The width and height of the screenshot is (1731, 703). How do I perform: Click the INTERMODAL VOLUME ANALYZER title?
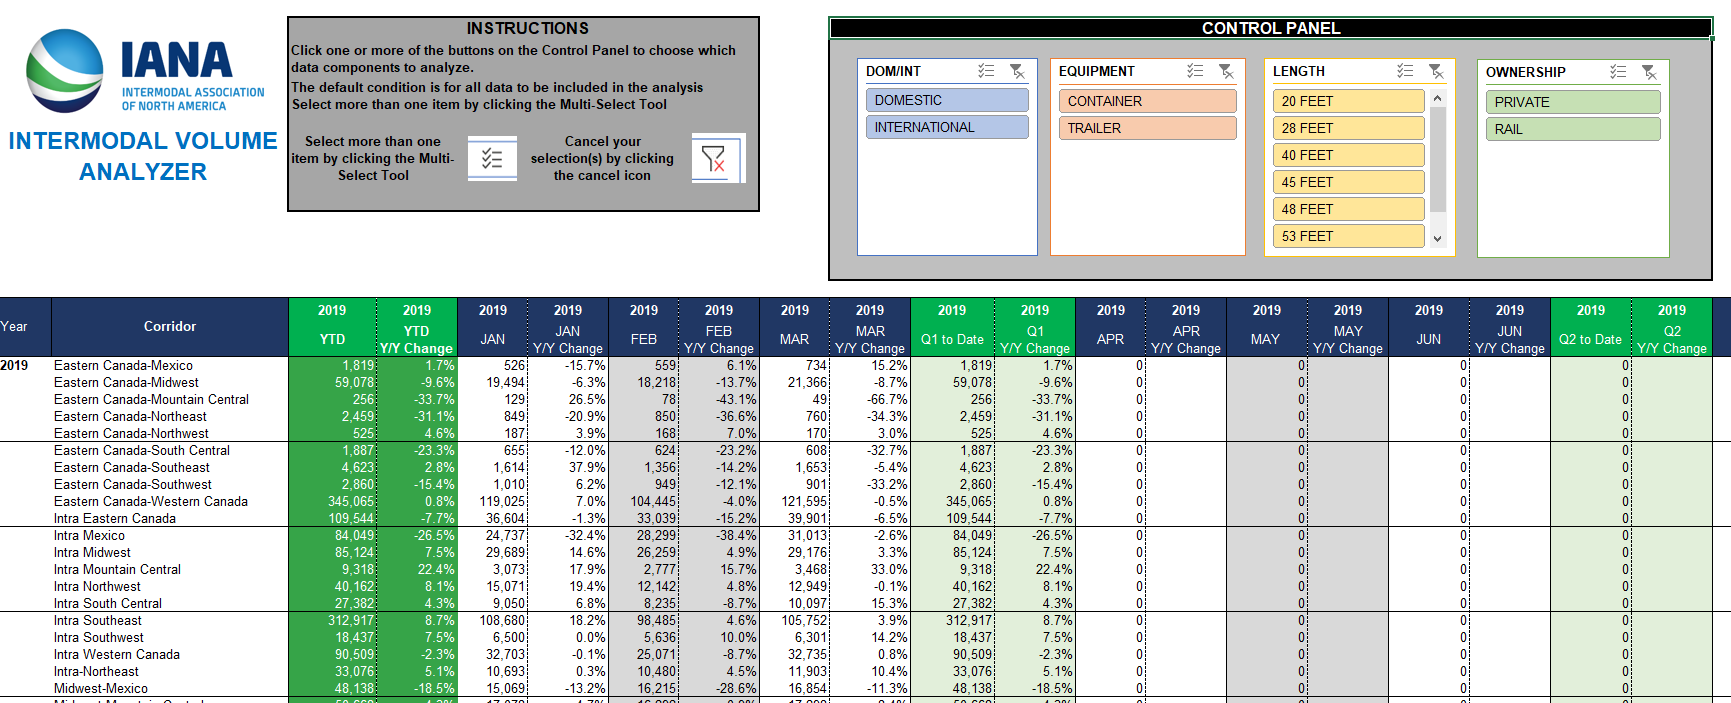[143, 156]
